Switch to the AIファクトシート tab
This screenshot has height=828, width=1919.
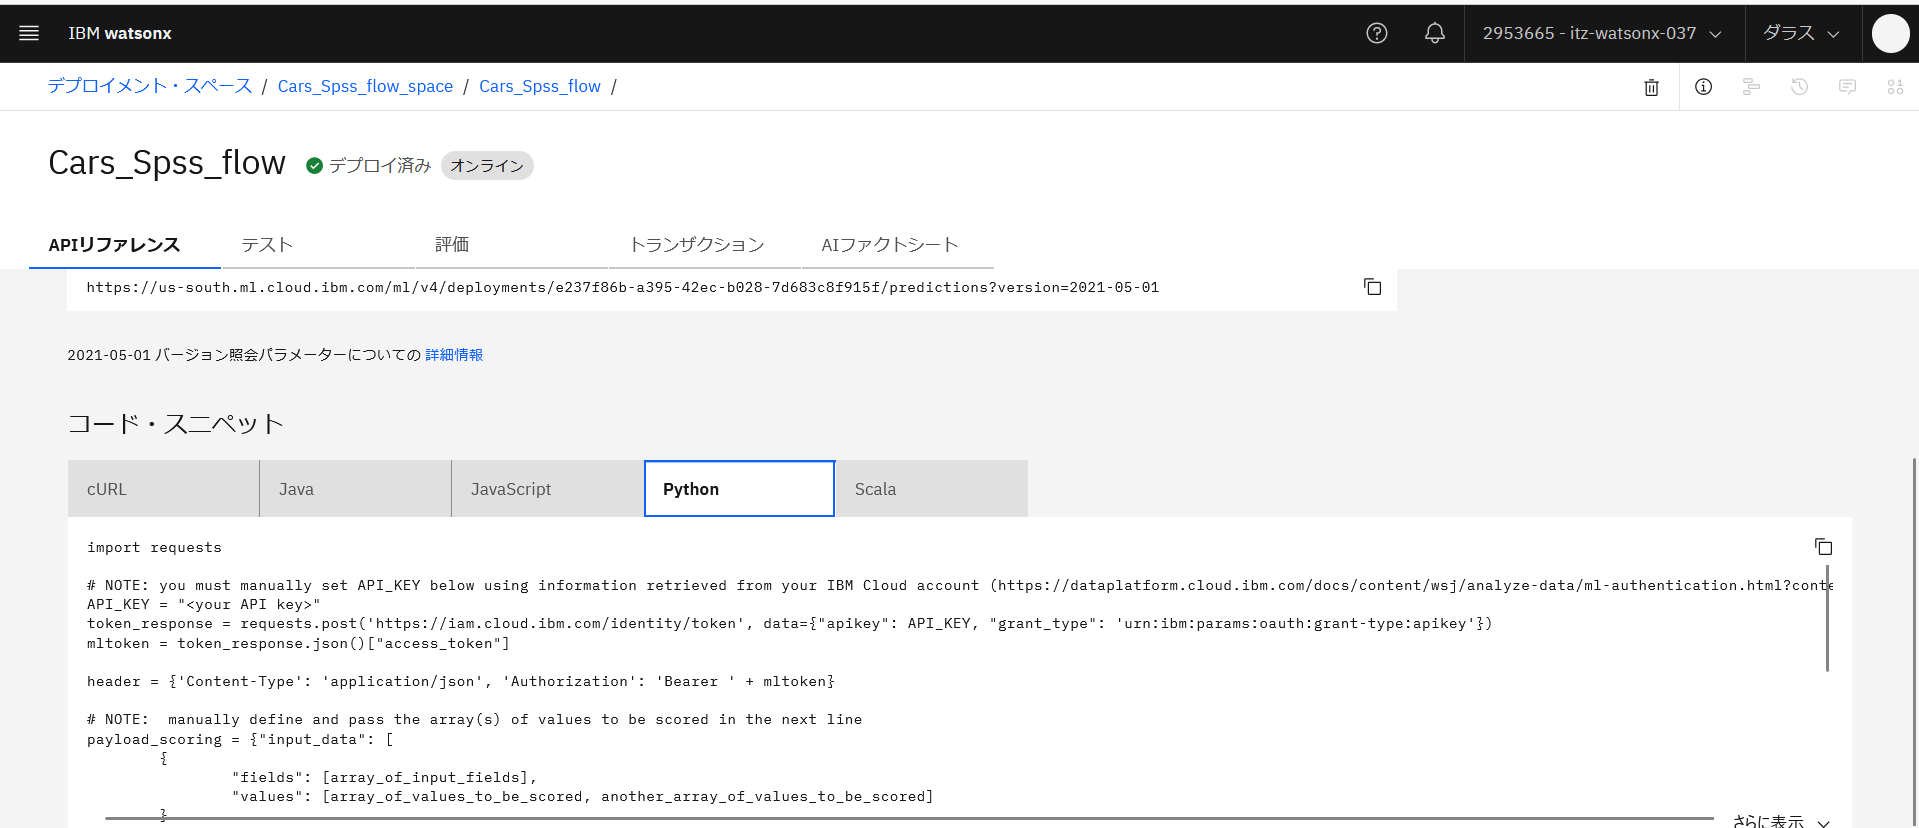tap(898, 245)
